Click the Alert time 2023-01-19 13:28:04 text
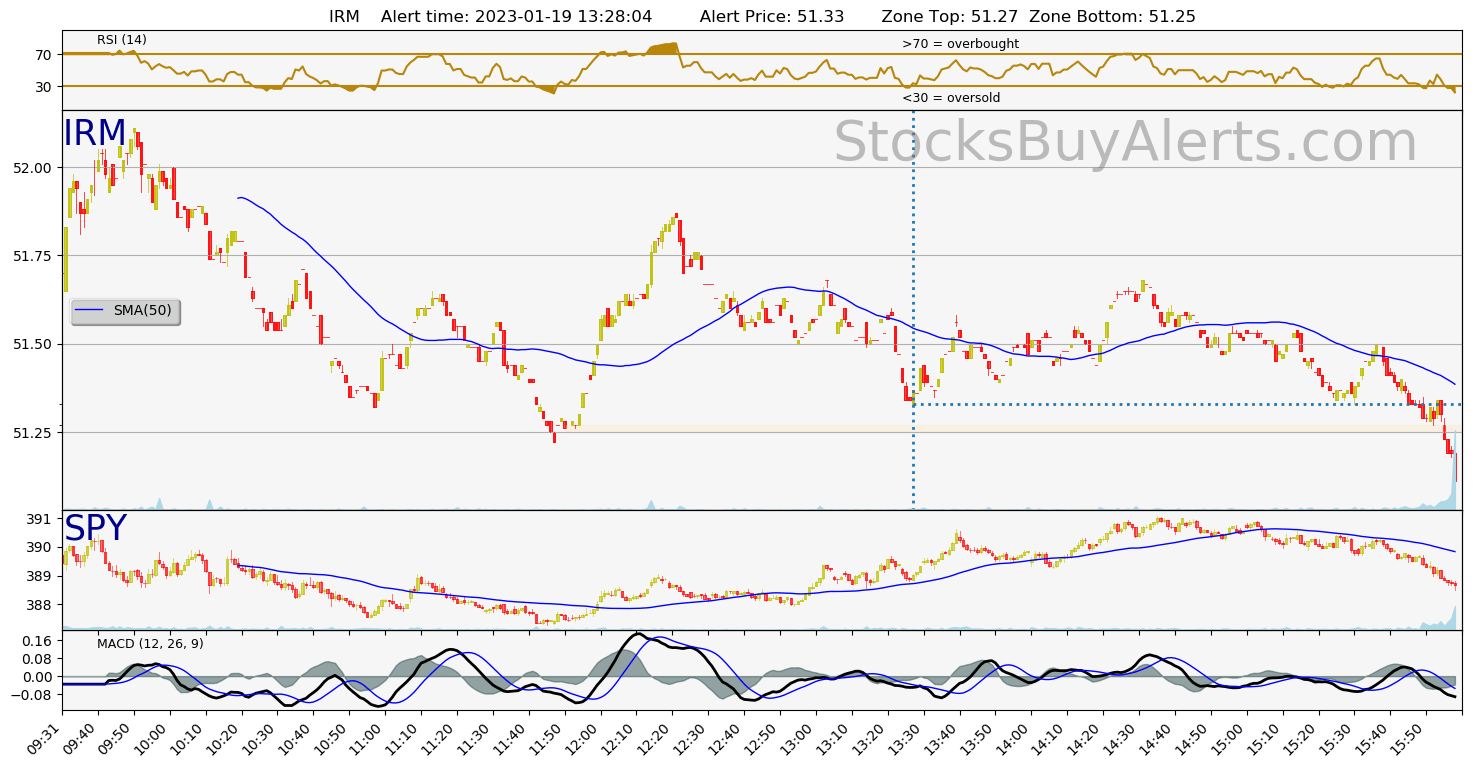The height and width of the screenshot is (768, 1476). [x=517, y=17]
